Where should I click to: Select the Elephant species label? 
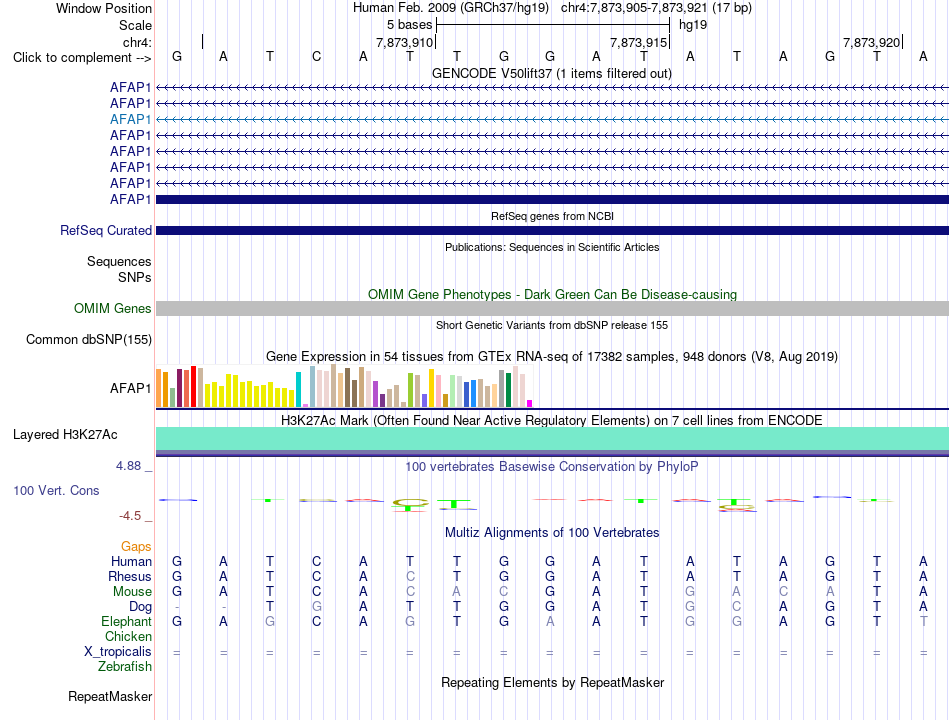pos(126,622)
